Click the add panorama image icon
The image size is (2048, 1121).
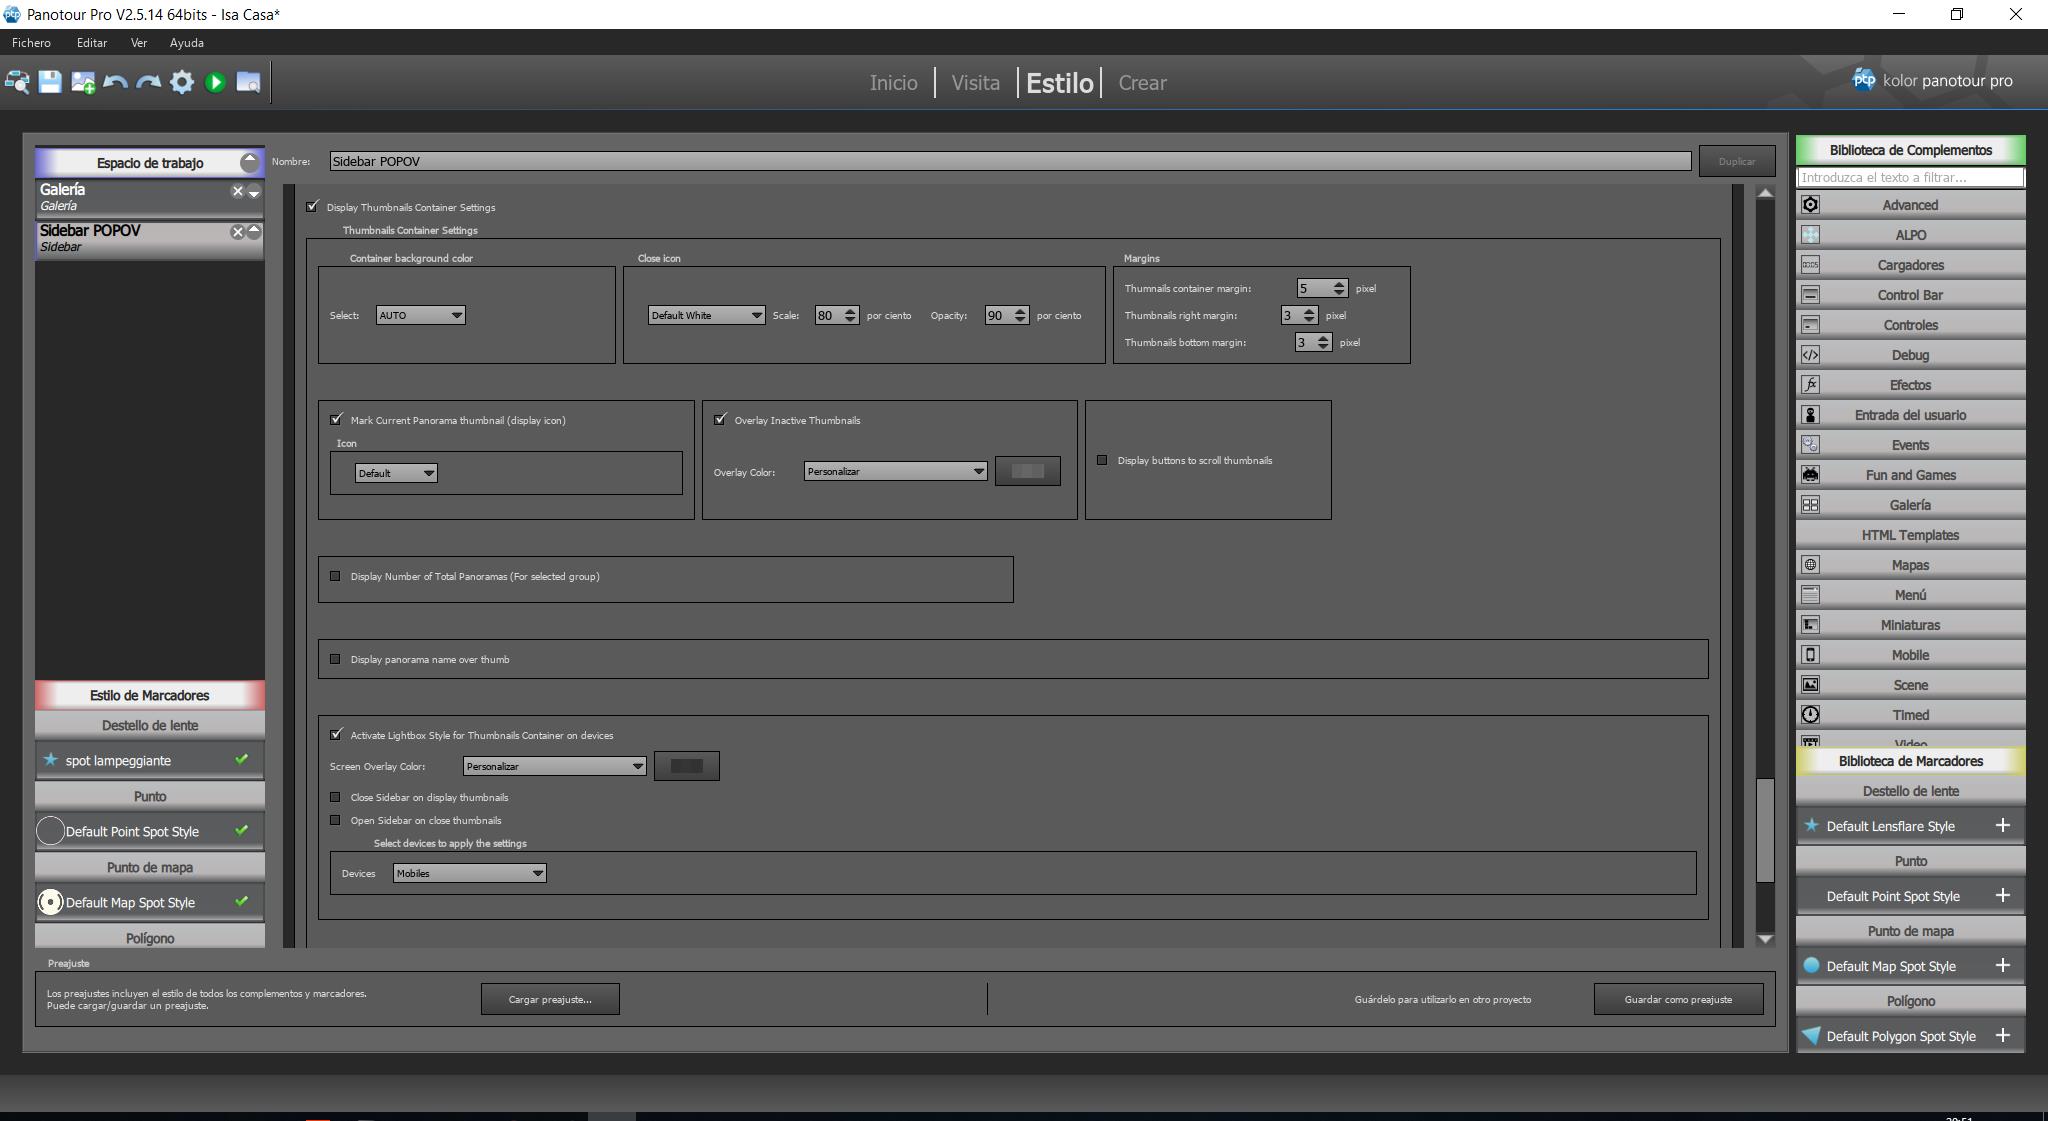tap(83, 82)
